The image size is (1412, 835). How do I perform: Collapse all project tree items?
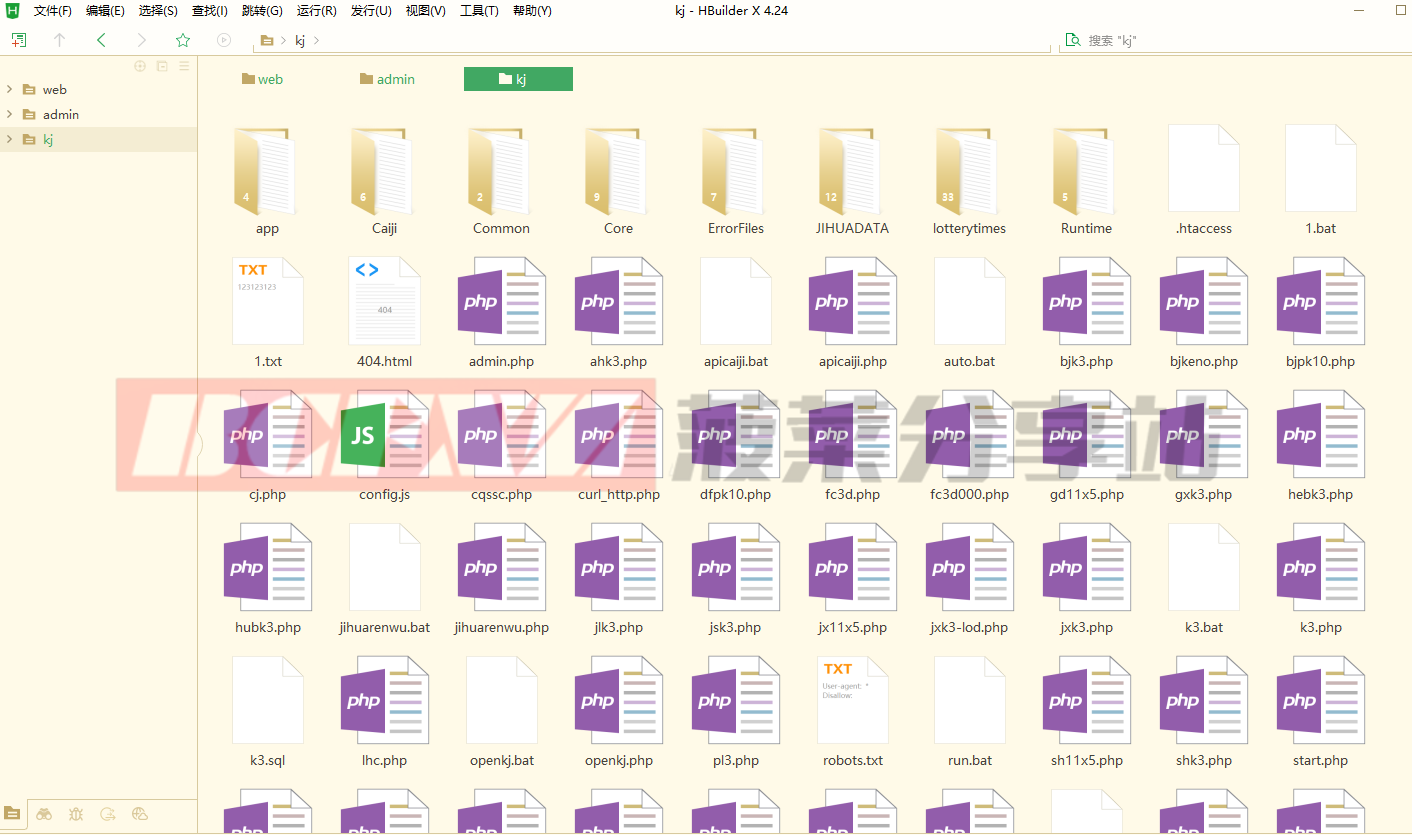point(162,66)
